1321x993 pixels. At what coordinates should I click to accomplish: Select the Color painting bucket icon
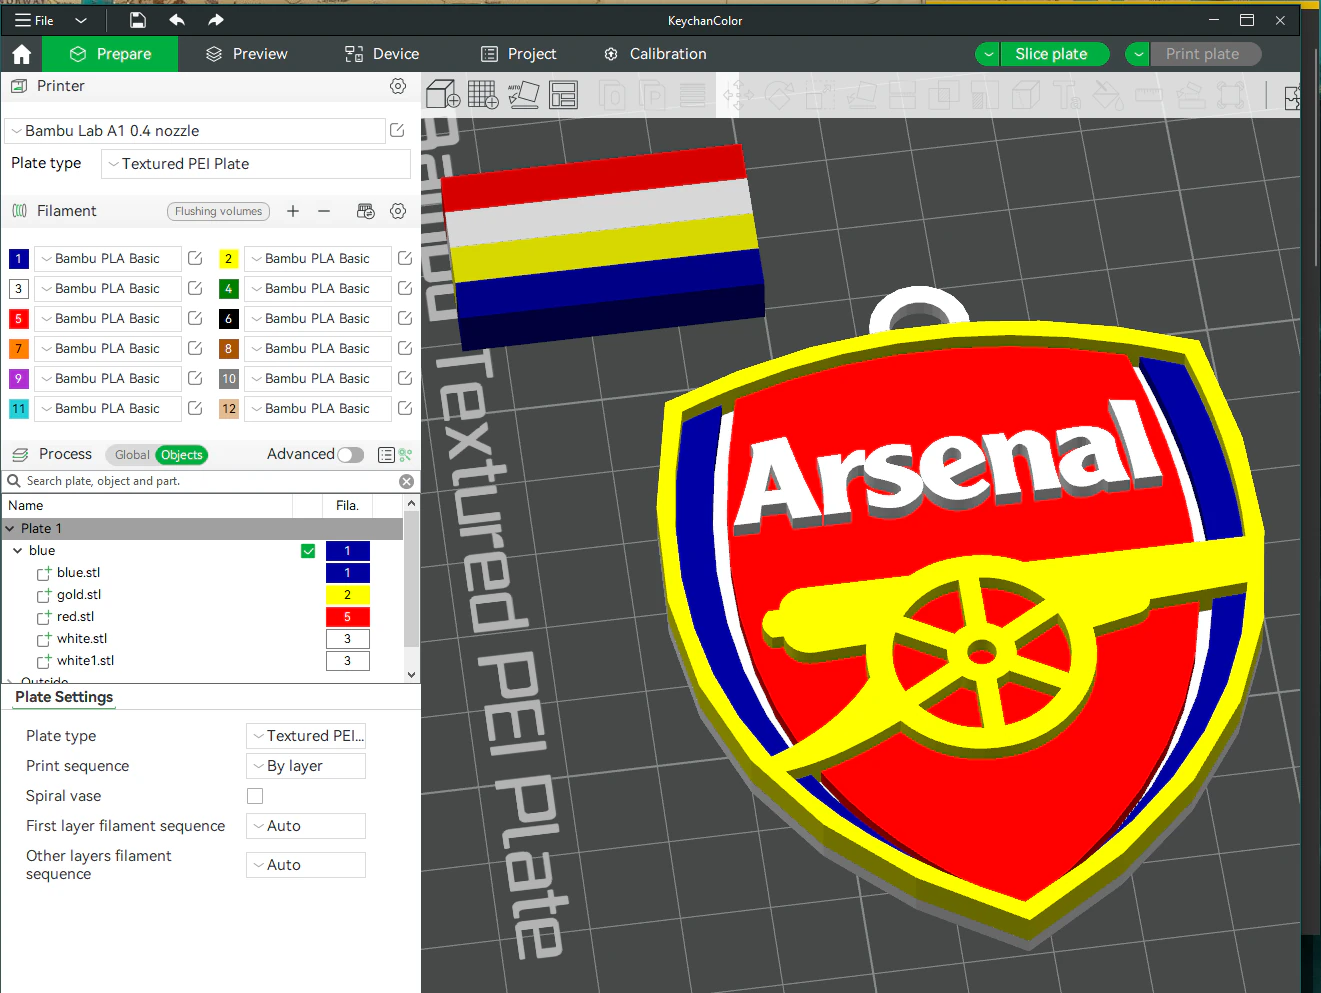tap(1107, 96)
